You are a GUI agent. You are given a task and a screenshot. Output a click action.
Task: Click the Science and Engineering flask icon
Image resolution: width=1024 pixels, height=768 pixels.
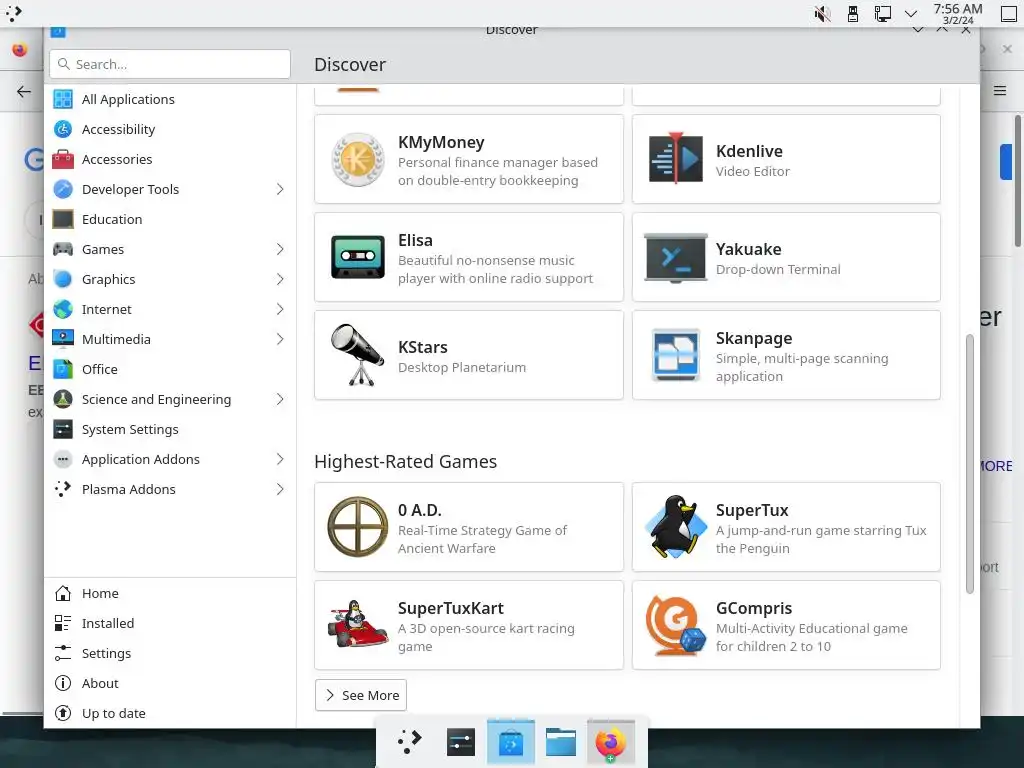tap(63, 400)
